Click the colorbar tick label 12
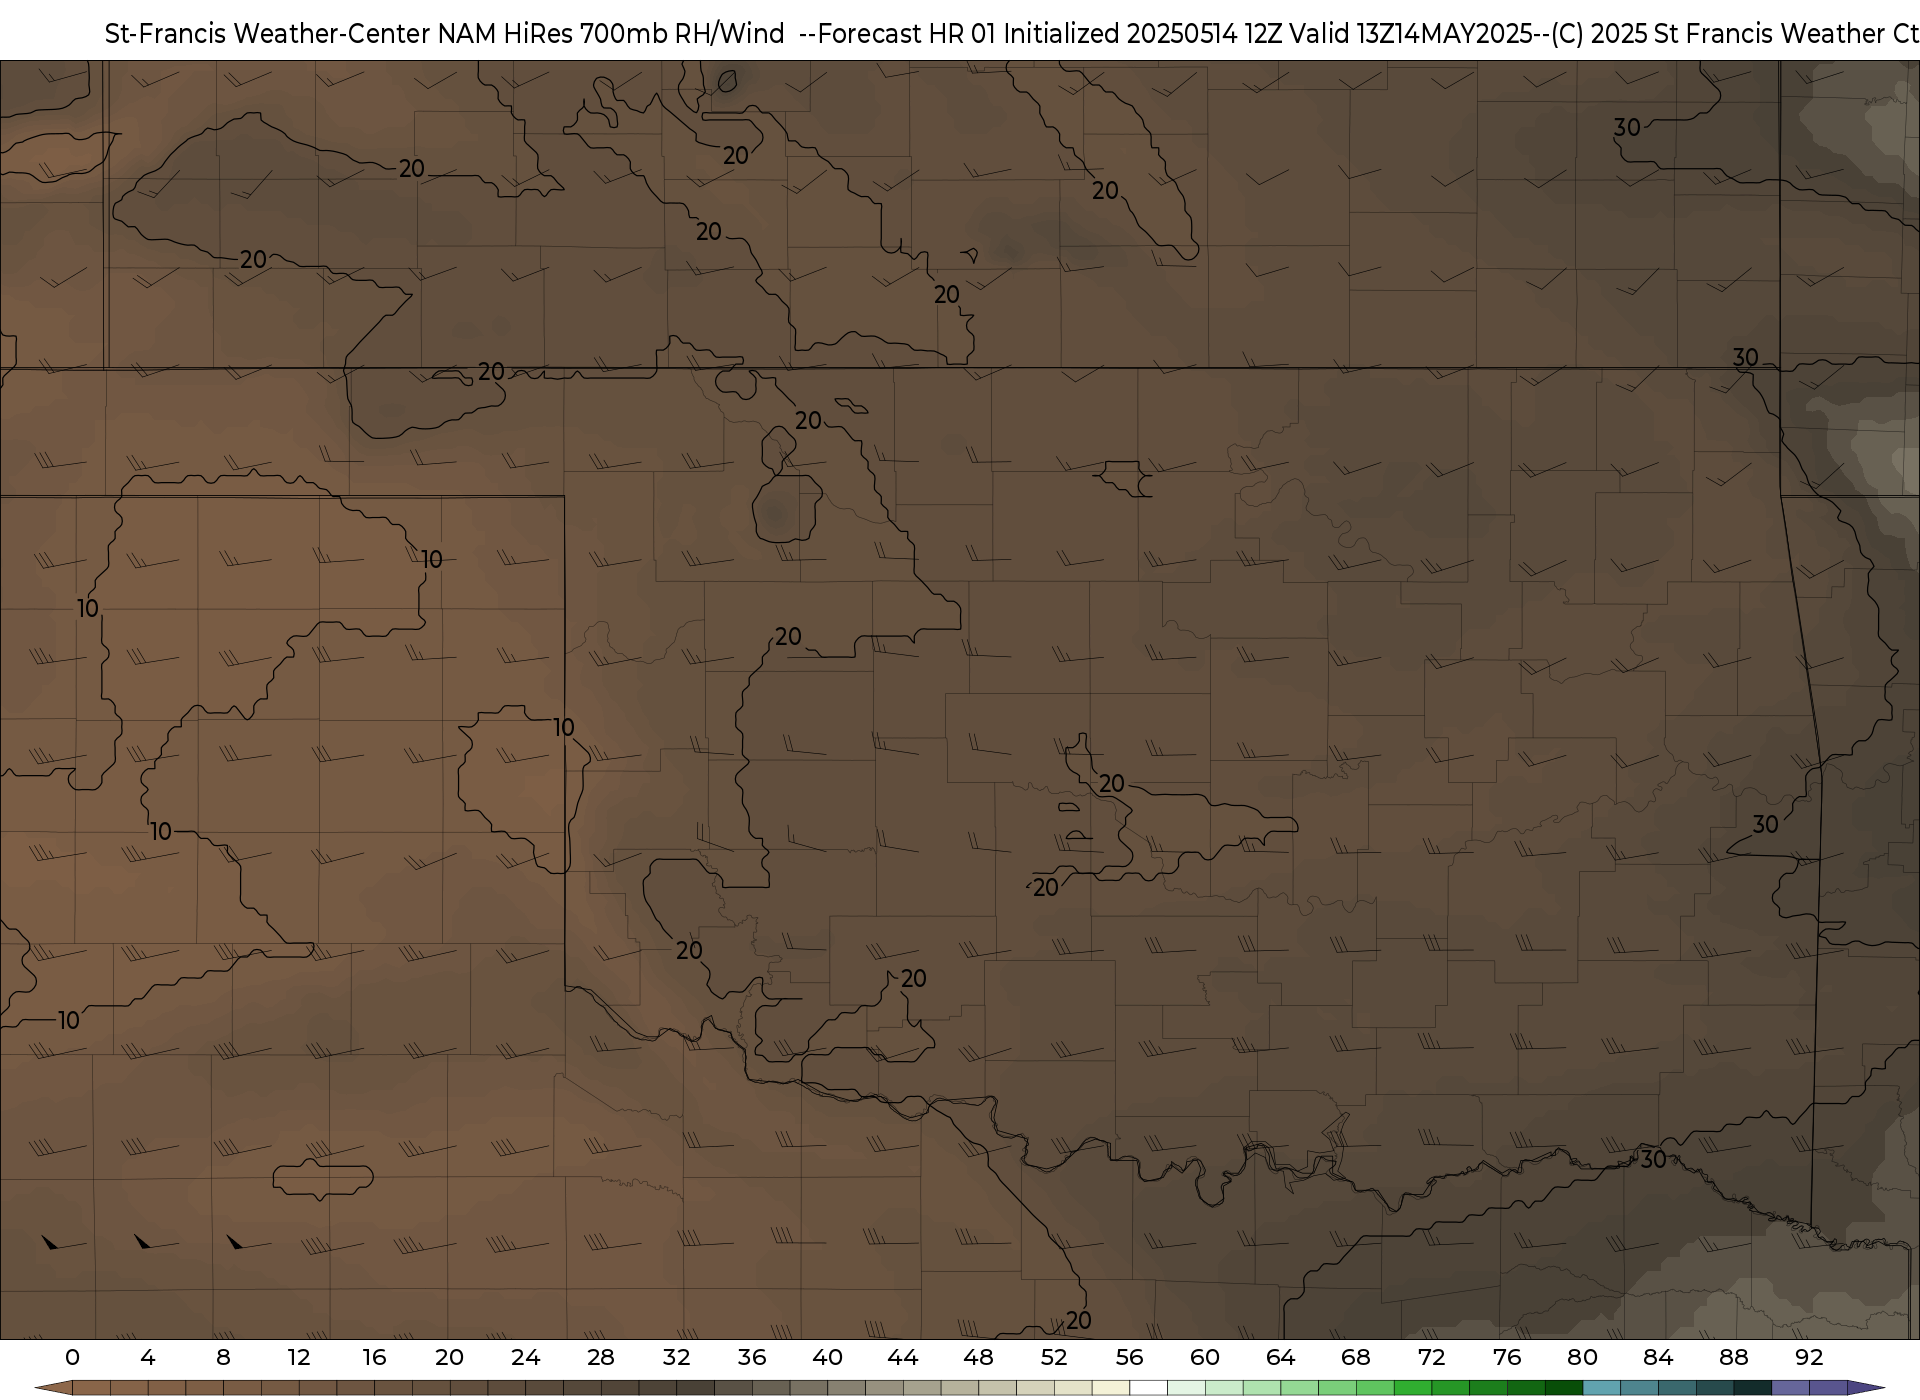This screenshot has width=1920, height=1400. pyautogui.click(x=299, y=1358)
